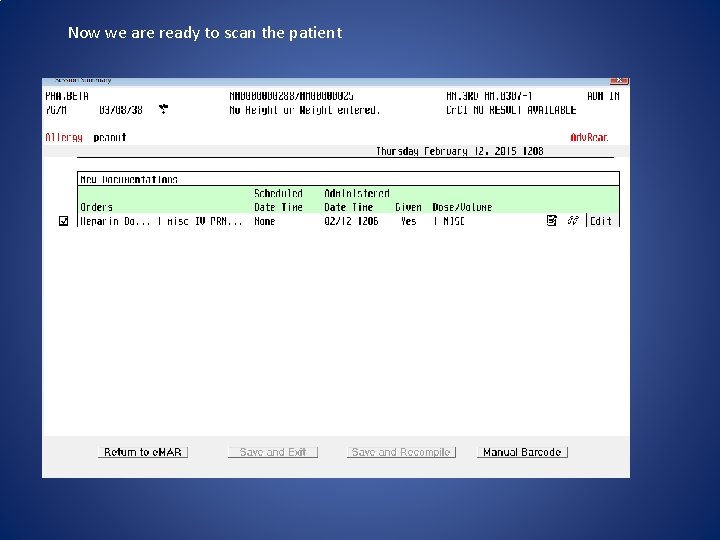Select the 'peanut' allergy text
Screen dimensions: 720x540
pyautogui.click(x=110, y=137)
